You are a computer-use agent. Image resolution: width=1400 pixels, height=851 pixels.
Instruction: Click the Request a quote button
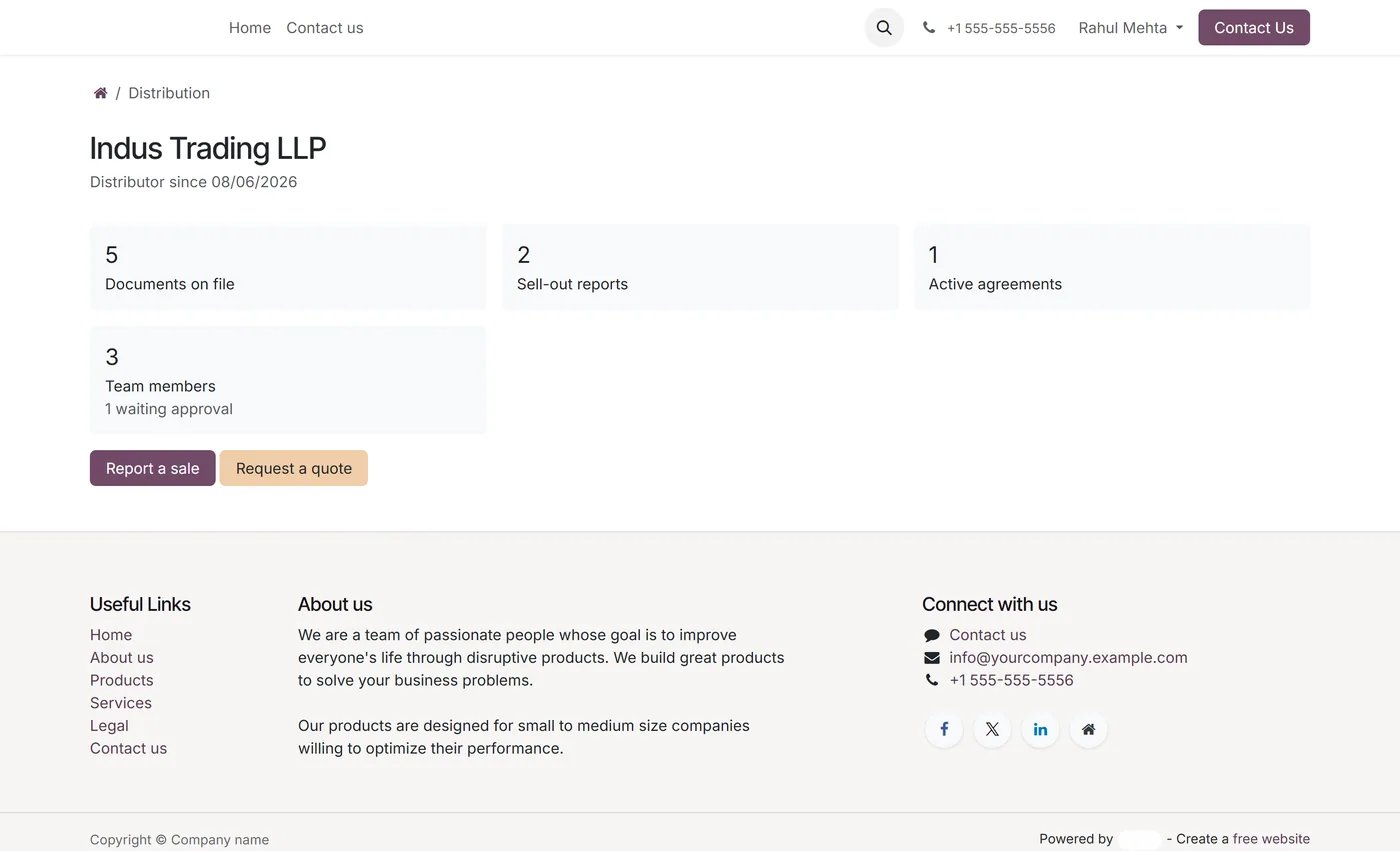[294, 468]
